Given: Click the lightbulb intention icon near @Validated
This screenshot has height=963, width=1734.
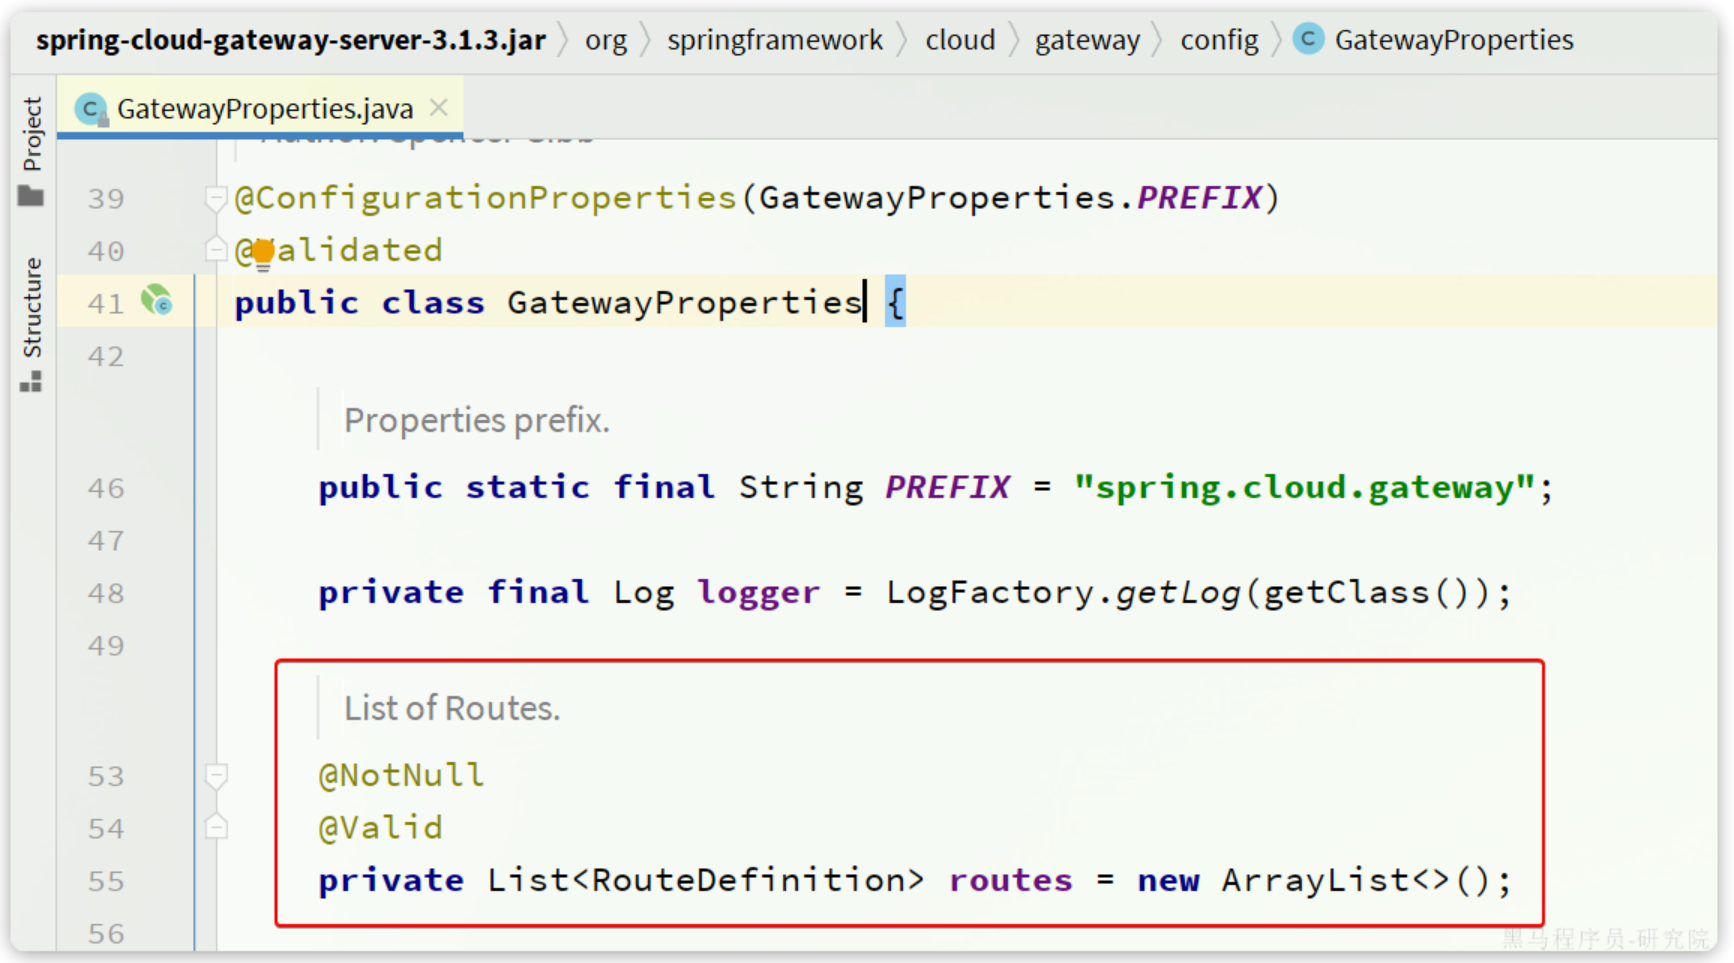Looking at the screenshot, I should point(262,253).
